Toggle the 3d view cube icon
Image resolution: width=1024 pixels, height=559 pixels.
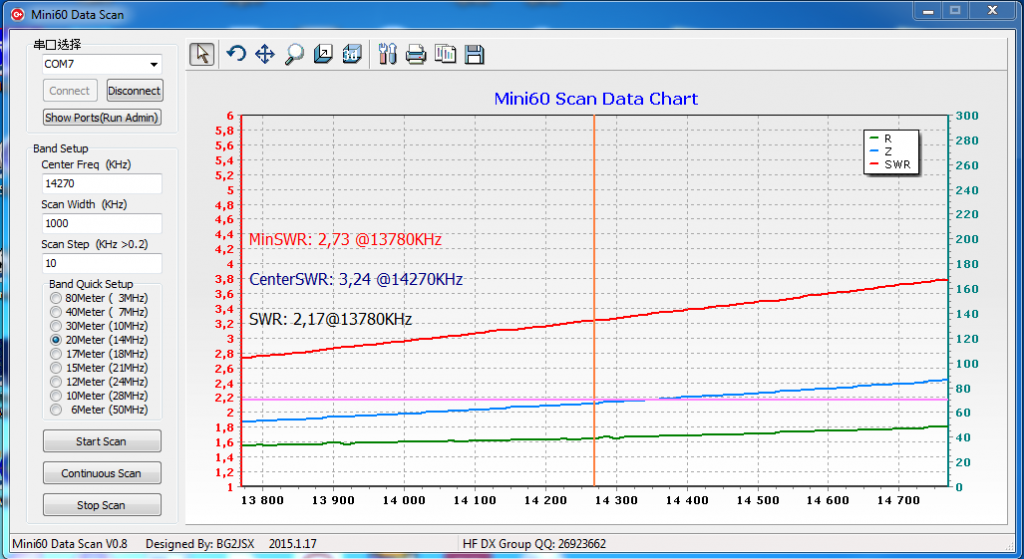pos(352,54)
